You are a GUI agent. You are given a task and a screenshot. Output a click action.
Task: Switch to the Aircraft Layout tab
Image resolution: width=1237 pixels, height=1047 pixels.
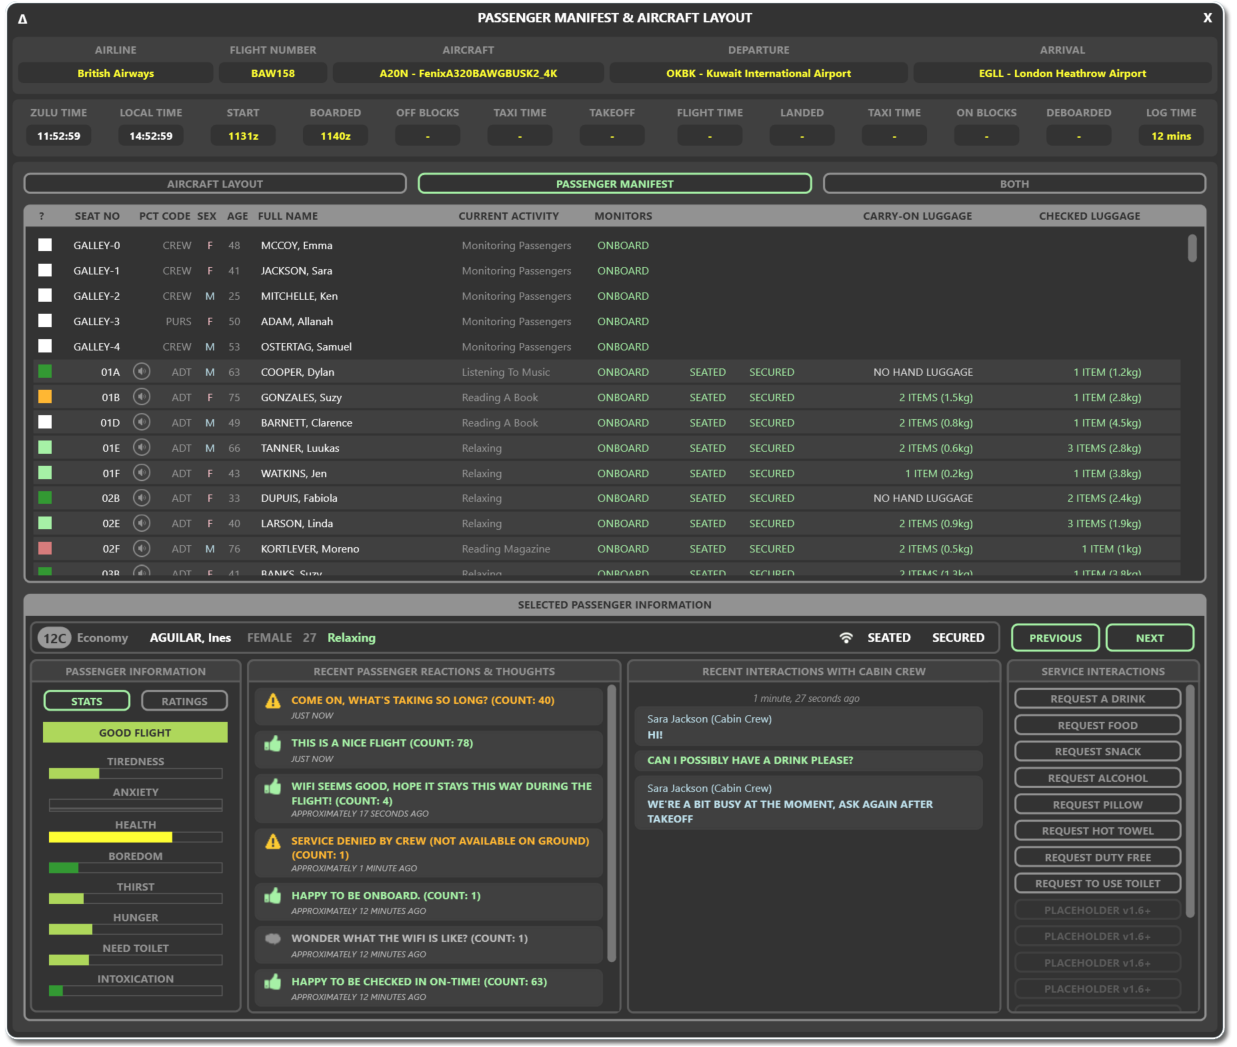click(215, 184)
